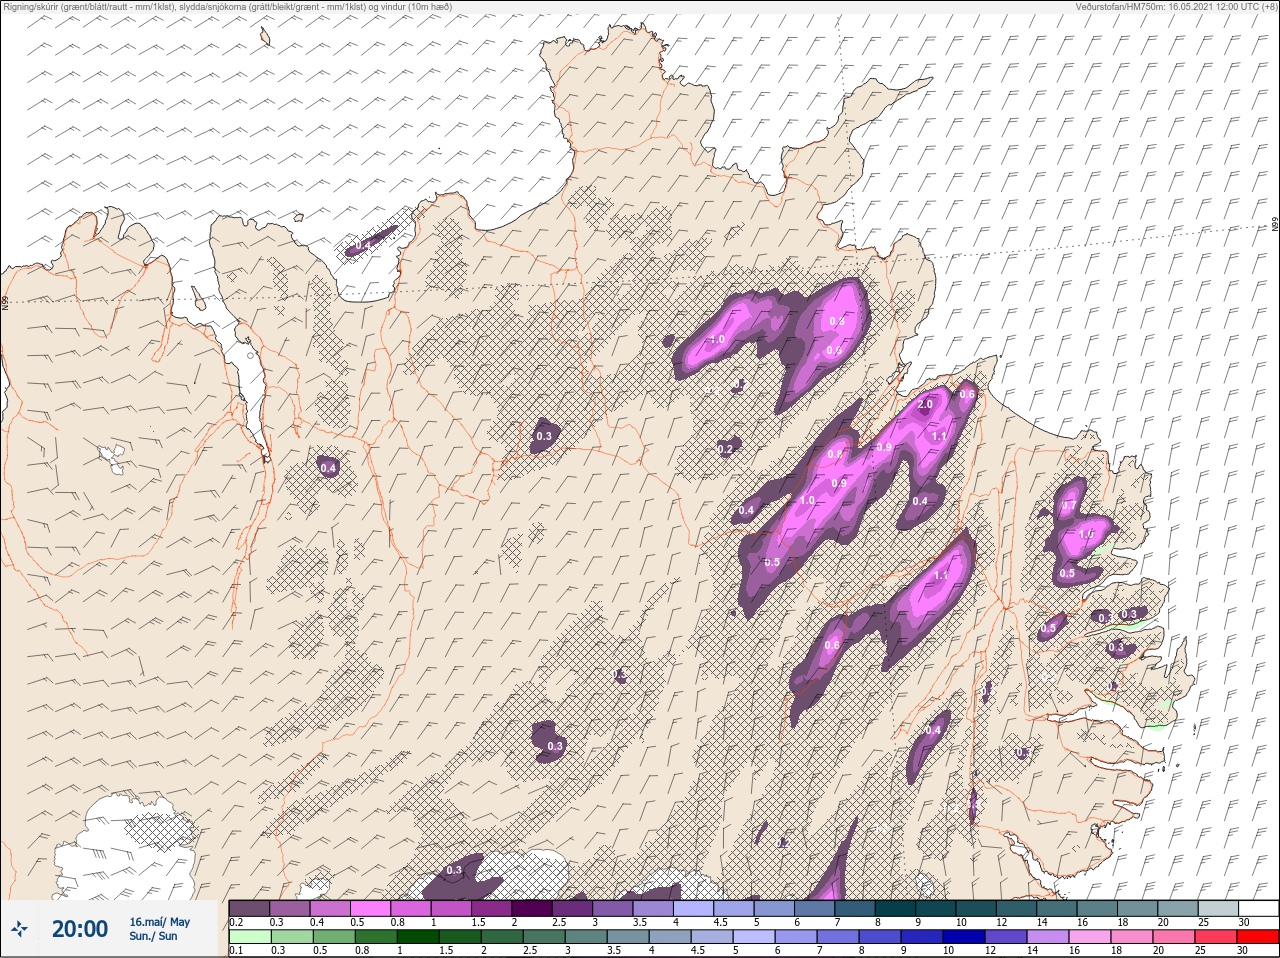The width and height of the screenshot is (1280, 958).
Task: Click the "Veðurstofan/HM750m: 16.05.2021 12:00 UTC" header
Action: 1167,6
